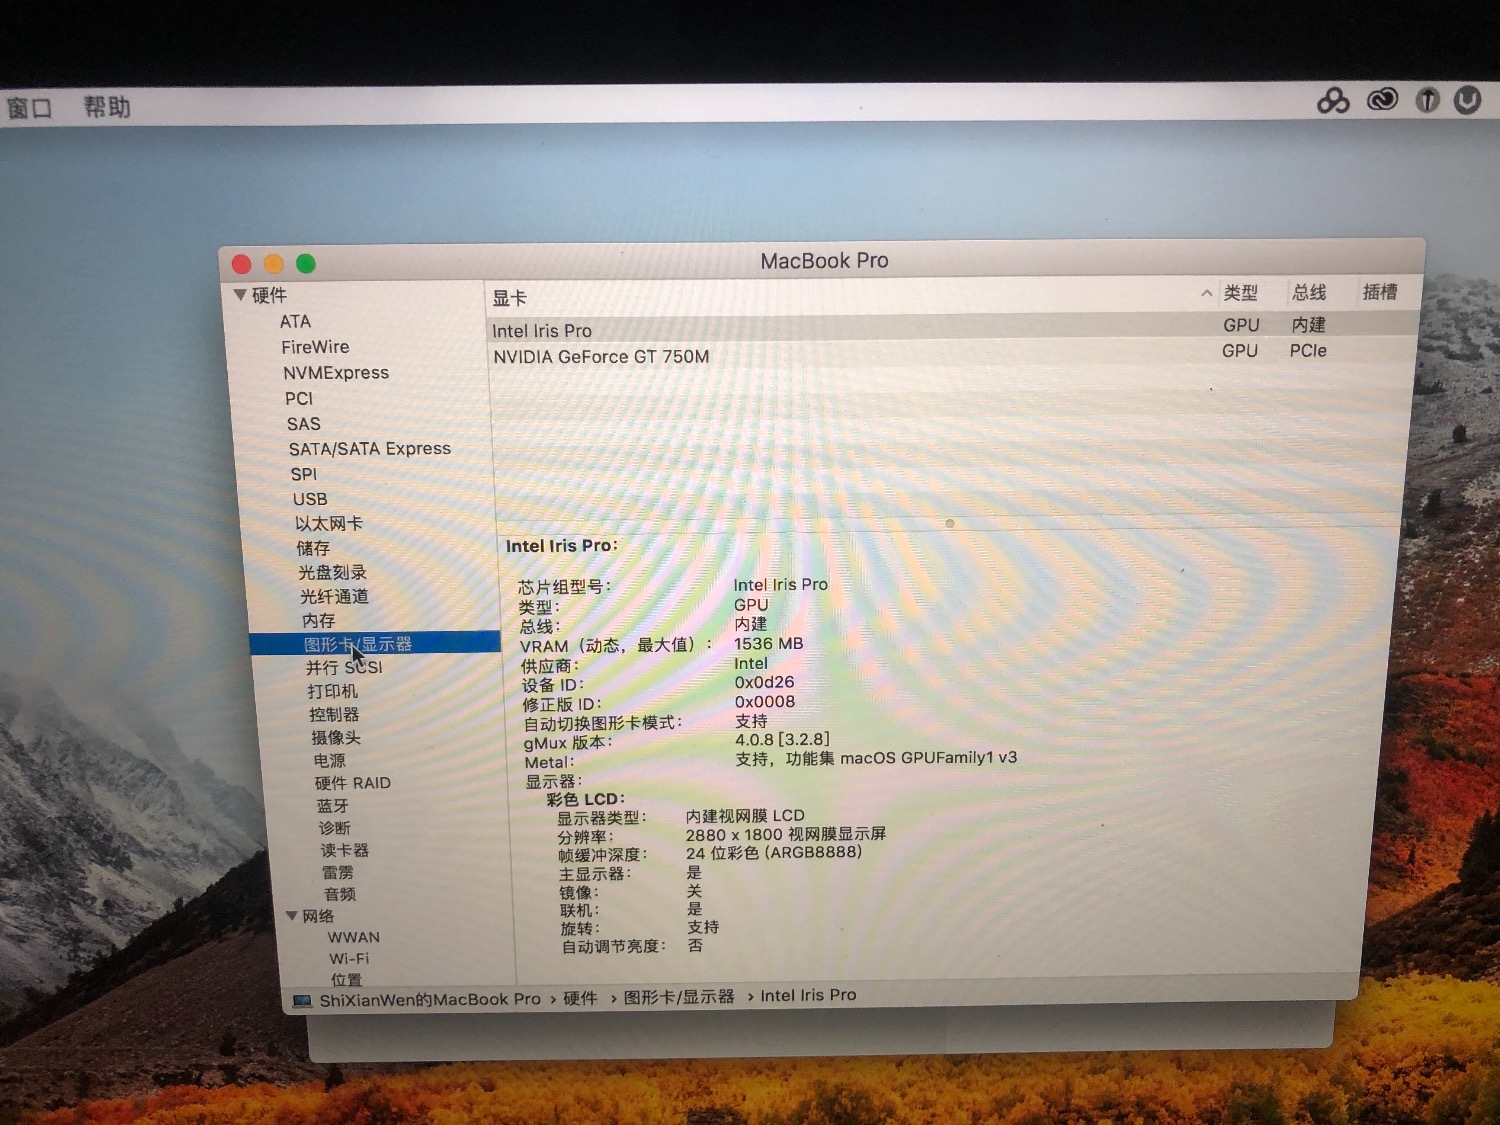Click the computer icon in path bar
Screen dimensions: 1500x1125
click(301, 1001)
